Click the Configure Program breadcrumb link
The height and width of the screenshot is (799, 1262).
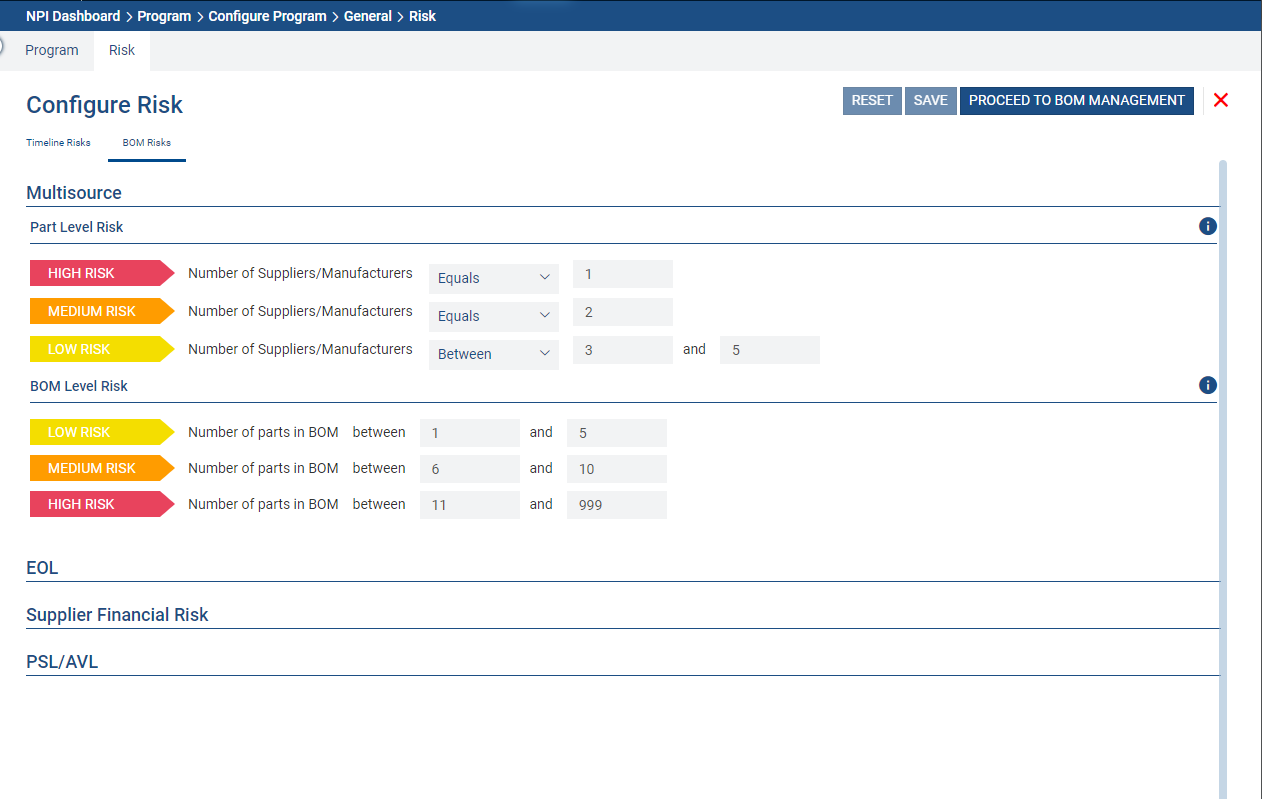[x=267, y=16]
